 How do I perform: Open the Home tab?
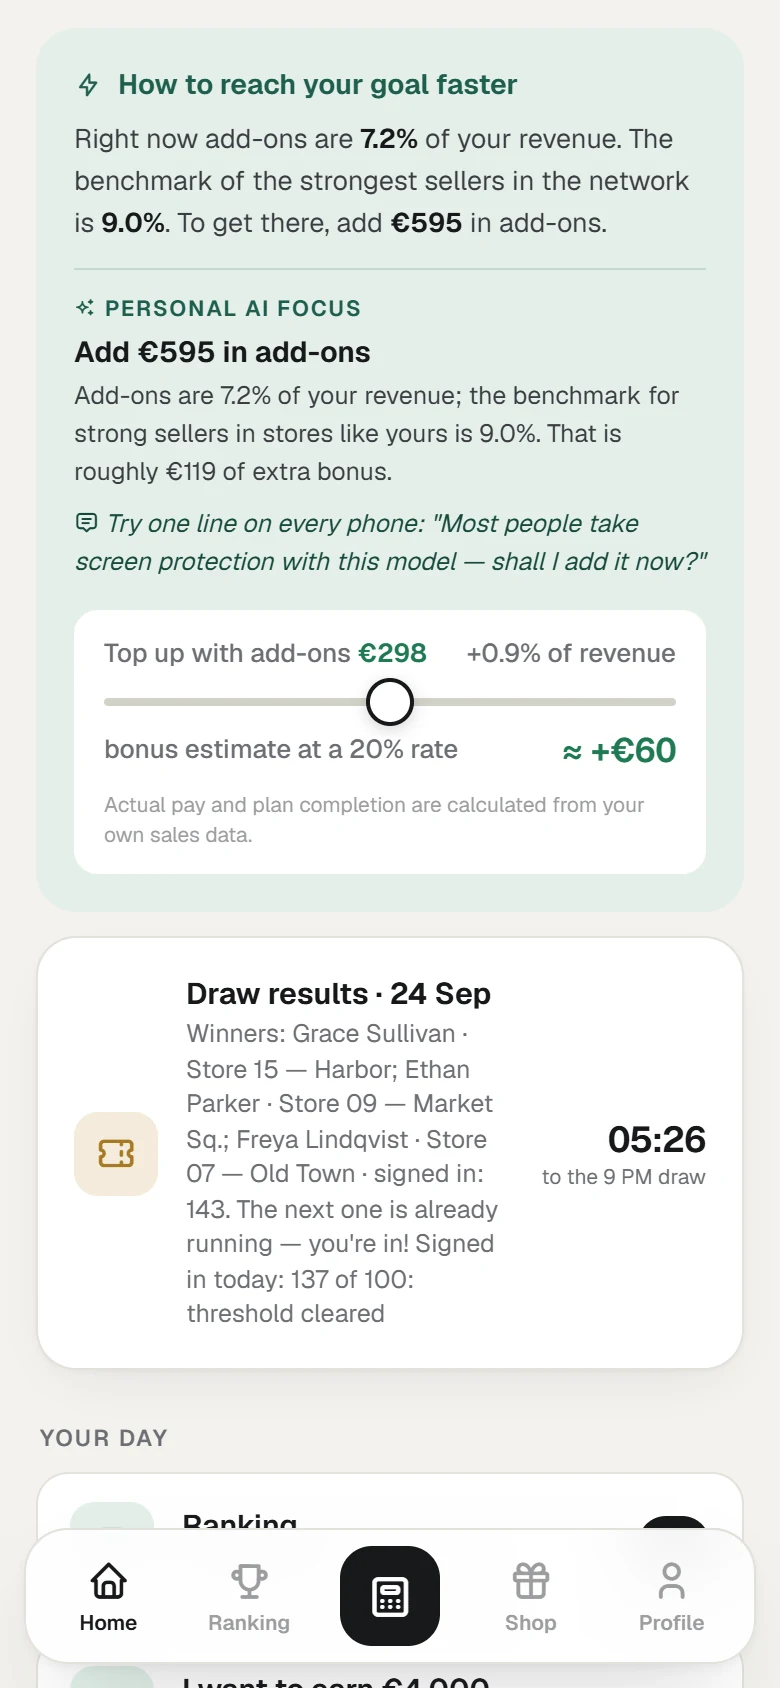pyautogui.click(x=108, y=1597)
